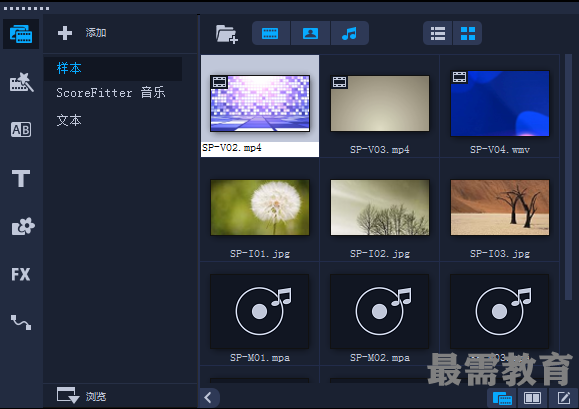579x409 pixels.
Task: Click the SP-I03.jpg file name label
Action: [x=500, y=254]
